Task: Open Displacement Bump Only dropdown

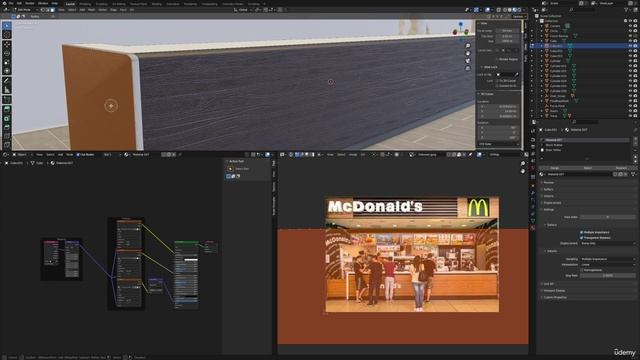Action: click(x=607, y=243)
